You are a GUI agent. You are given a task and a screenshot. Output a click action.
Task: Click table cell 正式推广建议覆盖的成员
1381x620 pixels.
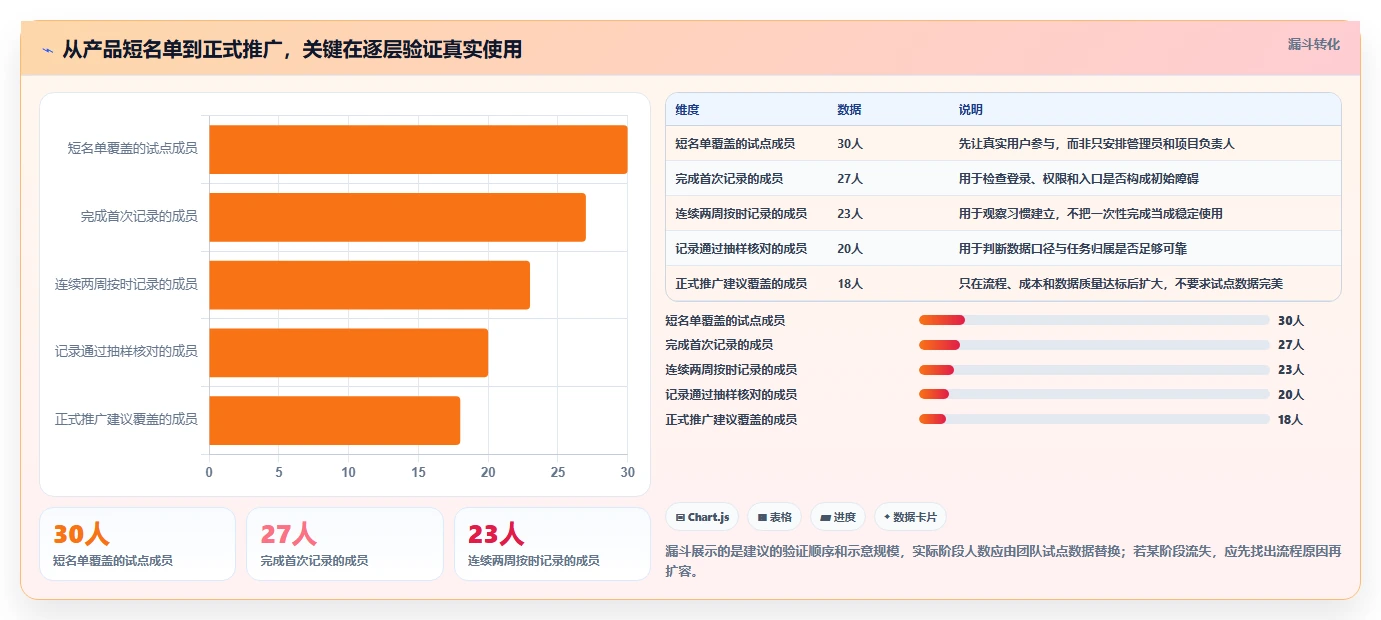[x=741, y=284]
